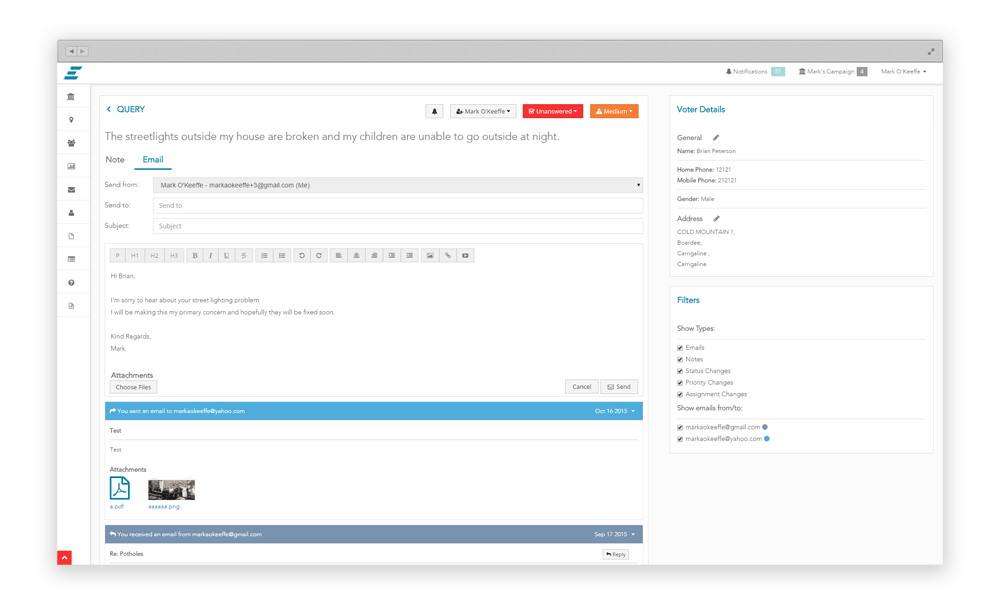Disable the markaokeeffe@yahoo.com email filter
1000x605 pixels.
pos(680,439)
